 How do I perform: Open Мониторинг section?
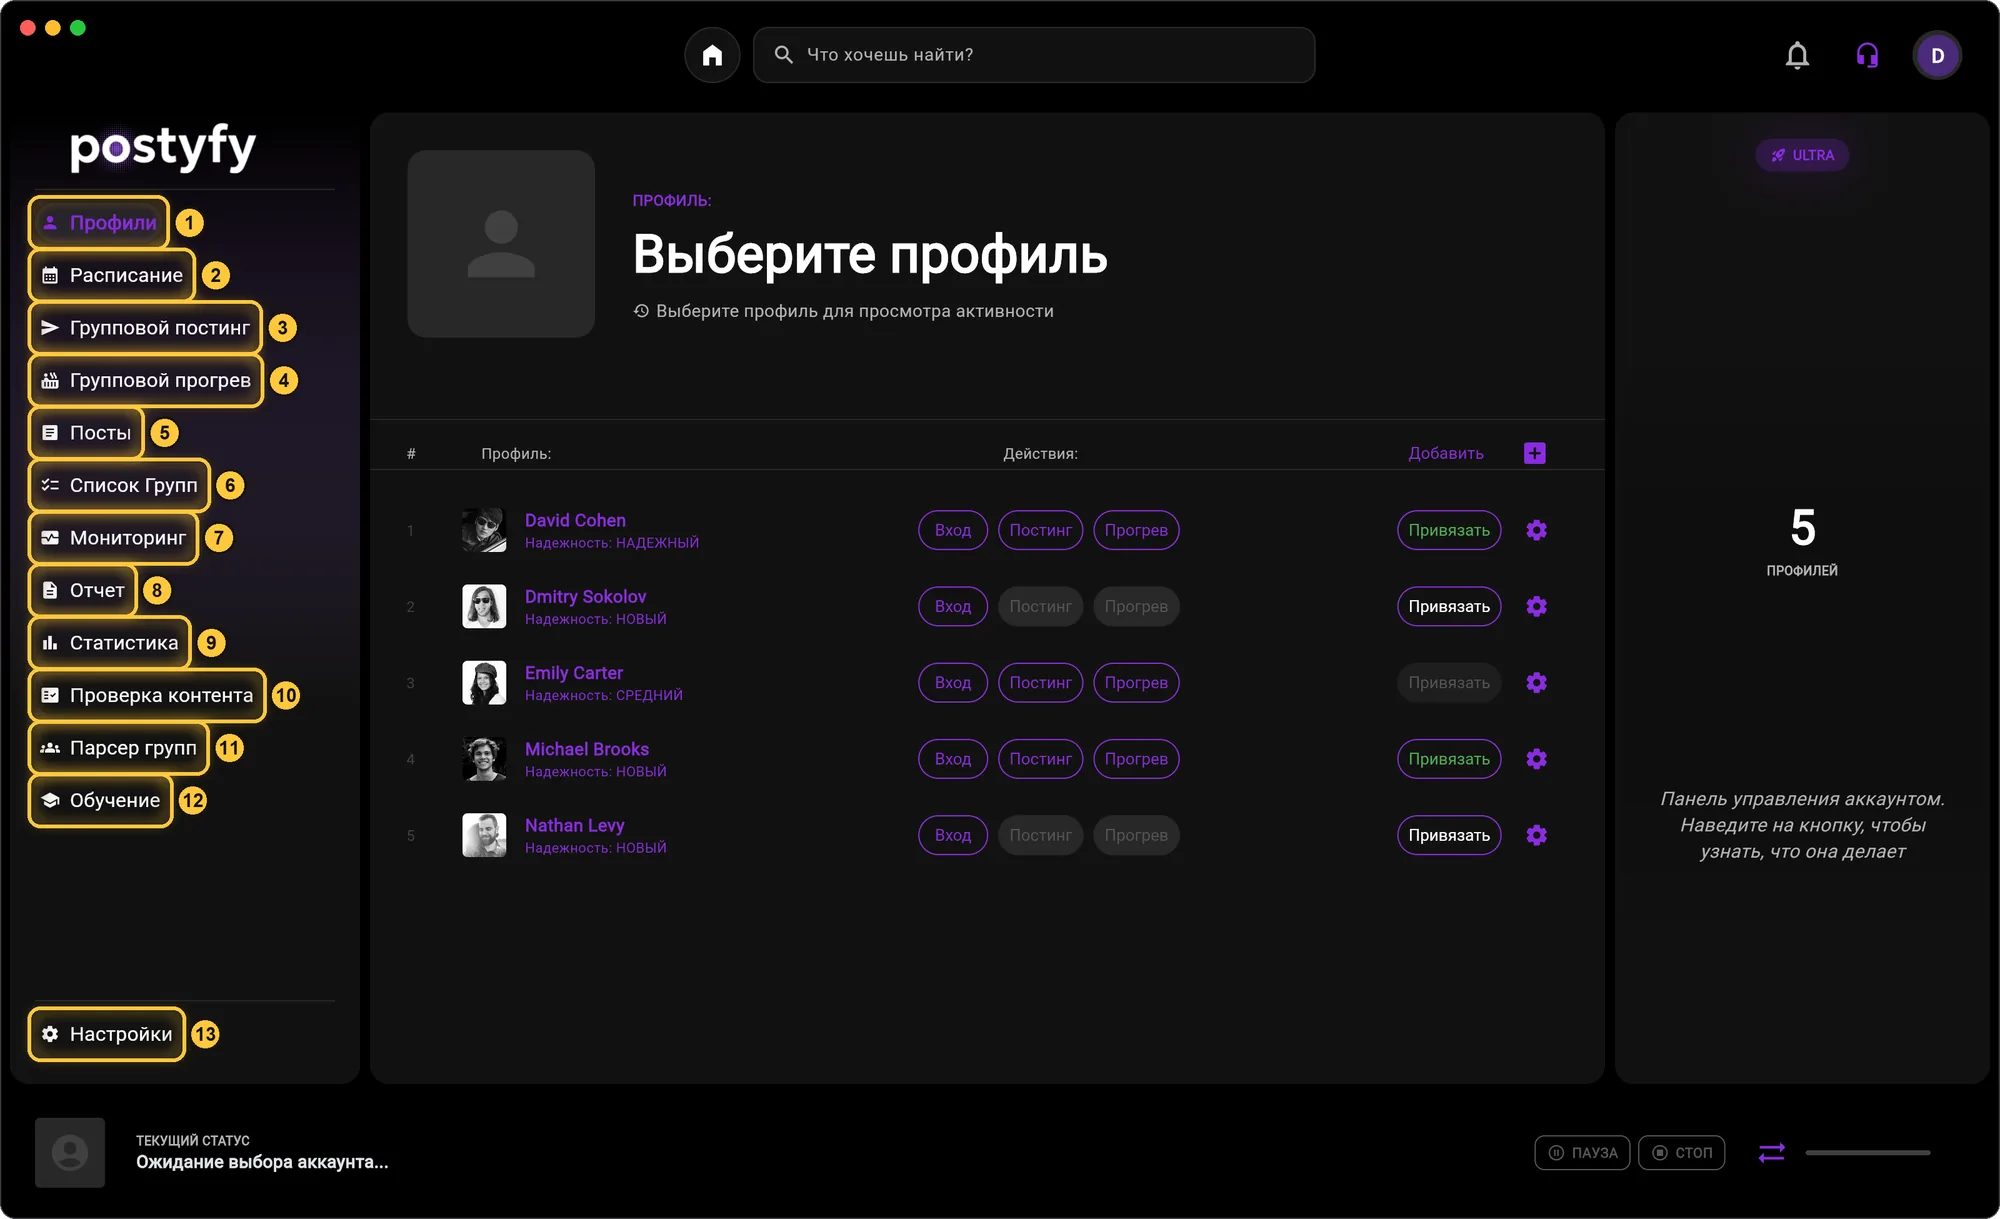click(114, 538)
